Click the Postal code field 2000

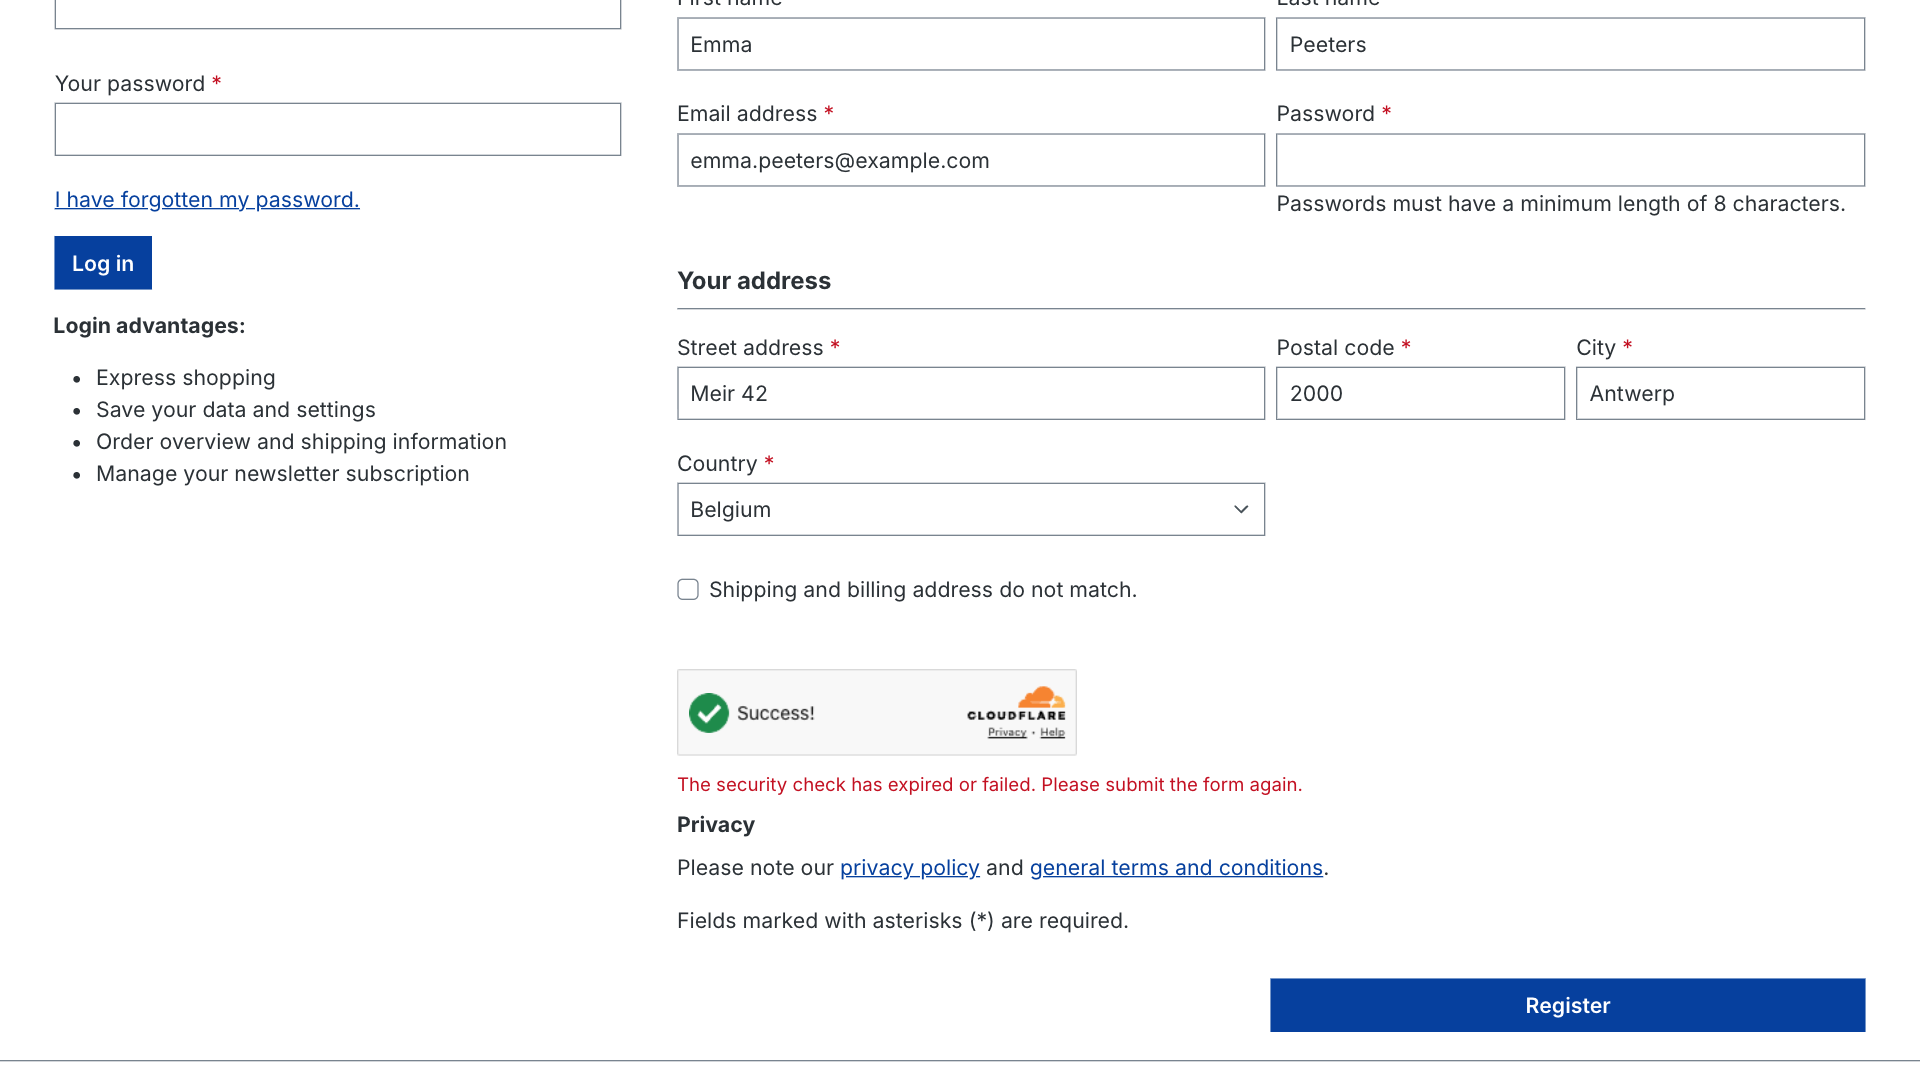(1420, 393)
